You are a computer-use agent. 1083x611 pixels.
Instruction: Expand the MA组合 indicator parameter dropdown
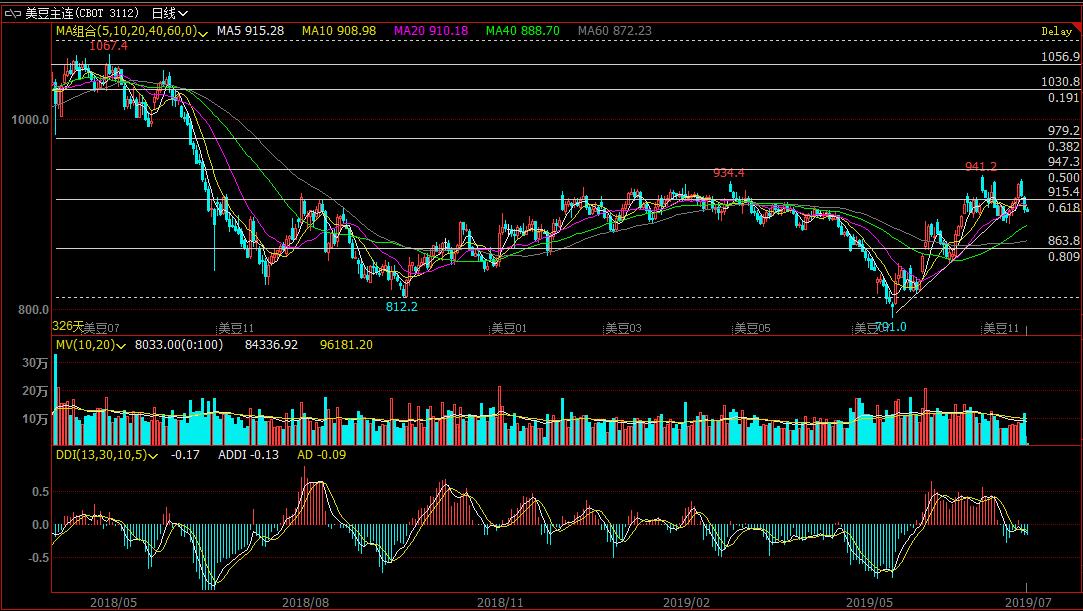click(x=204, y=32)
